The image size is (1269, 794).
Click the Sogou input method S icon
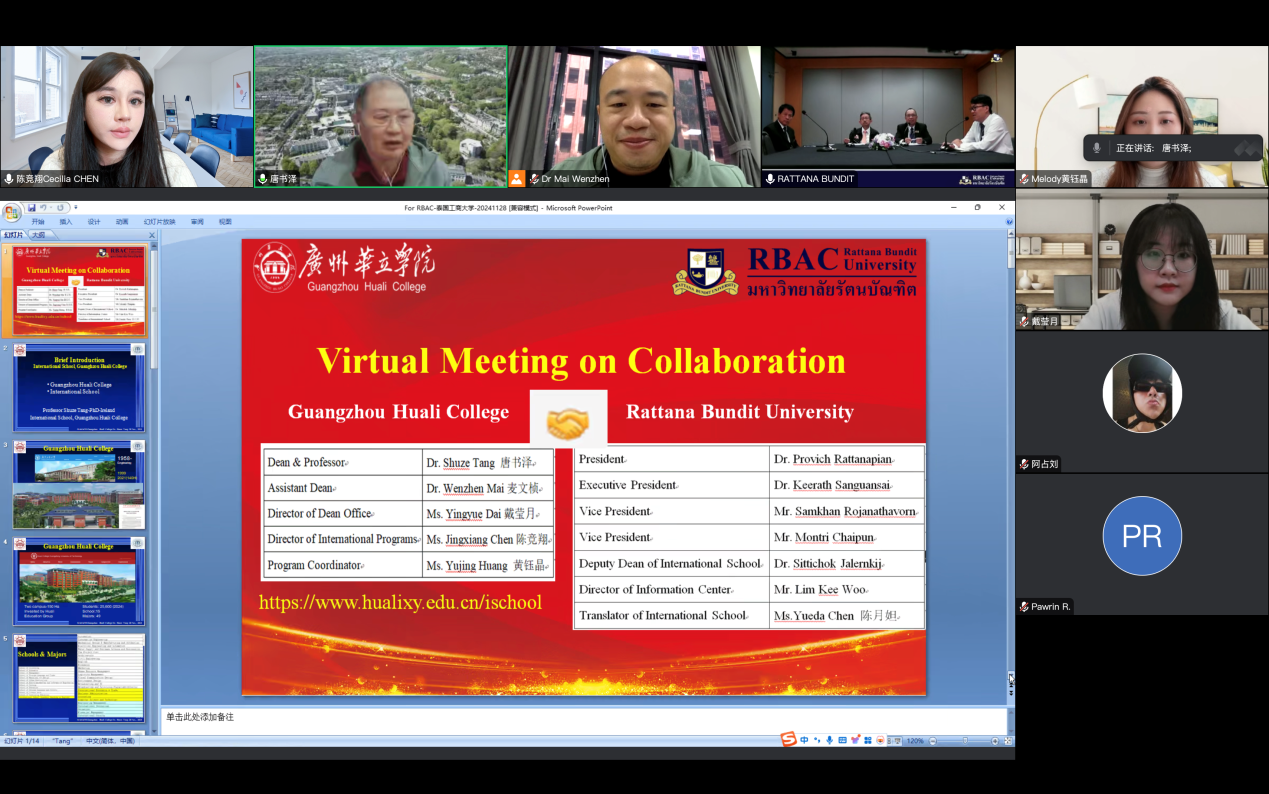(x=788, y=739)
